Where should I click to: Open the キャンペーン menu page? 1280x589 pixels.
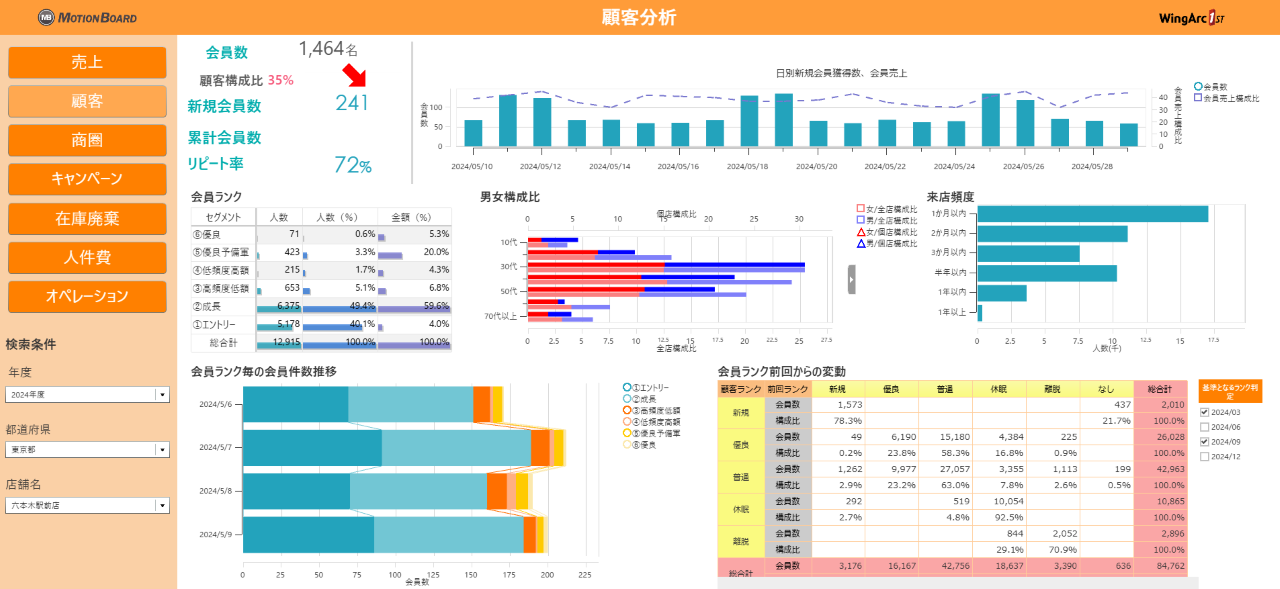87,179
